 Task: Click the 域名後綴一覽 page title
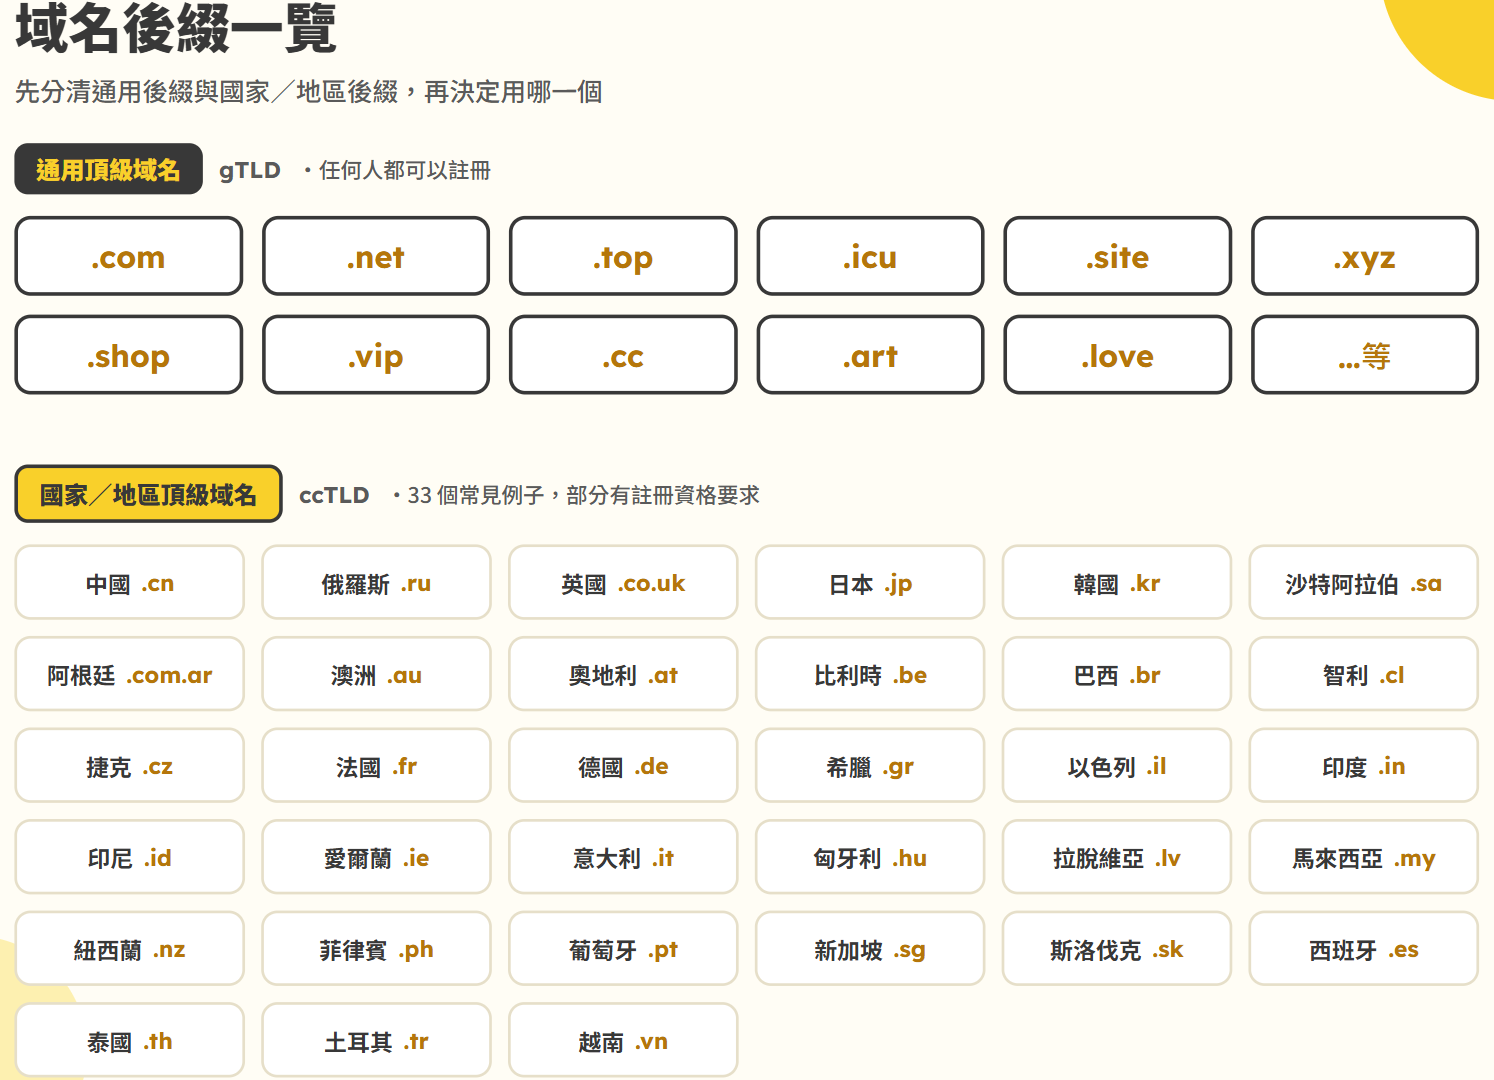click(x=176, y=27)
